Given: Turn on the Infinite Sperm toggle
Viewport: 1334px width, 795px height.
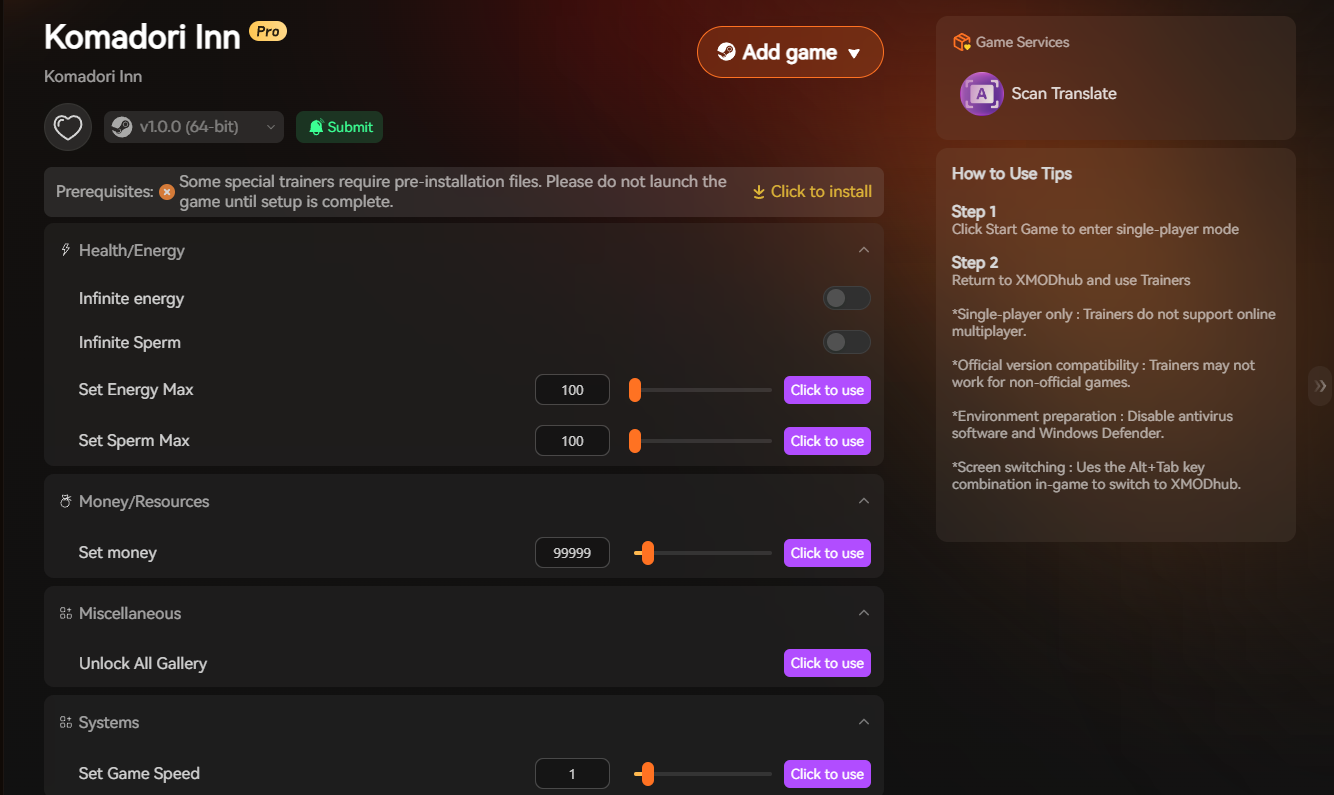Looking at the screenshot, I should [x=846, y=342].
